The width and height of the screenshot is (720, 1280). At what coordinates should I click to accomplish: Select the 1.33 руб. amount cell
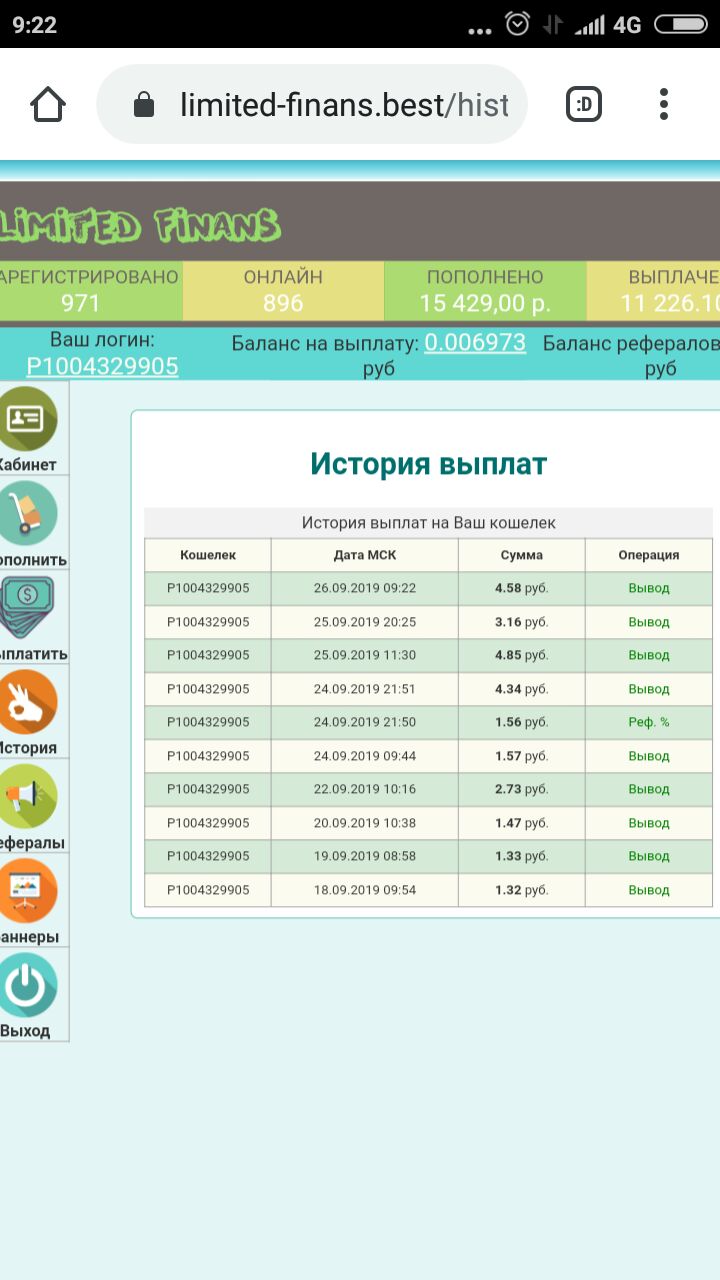[522, 856]
